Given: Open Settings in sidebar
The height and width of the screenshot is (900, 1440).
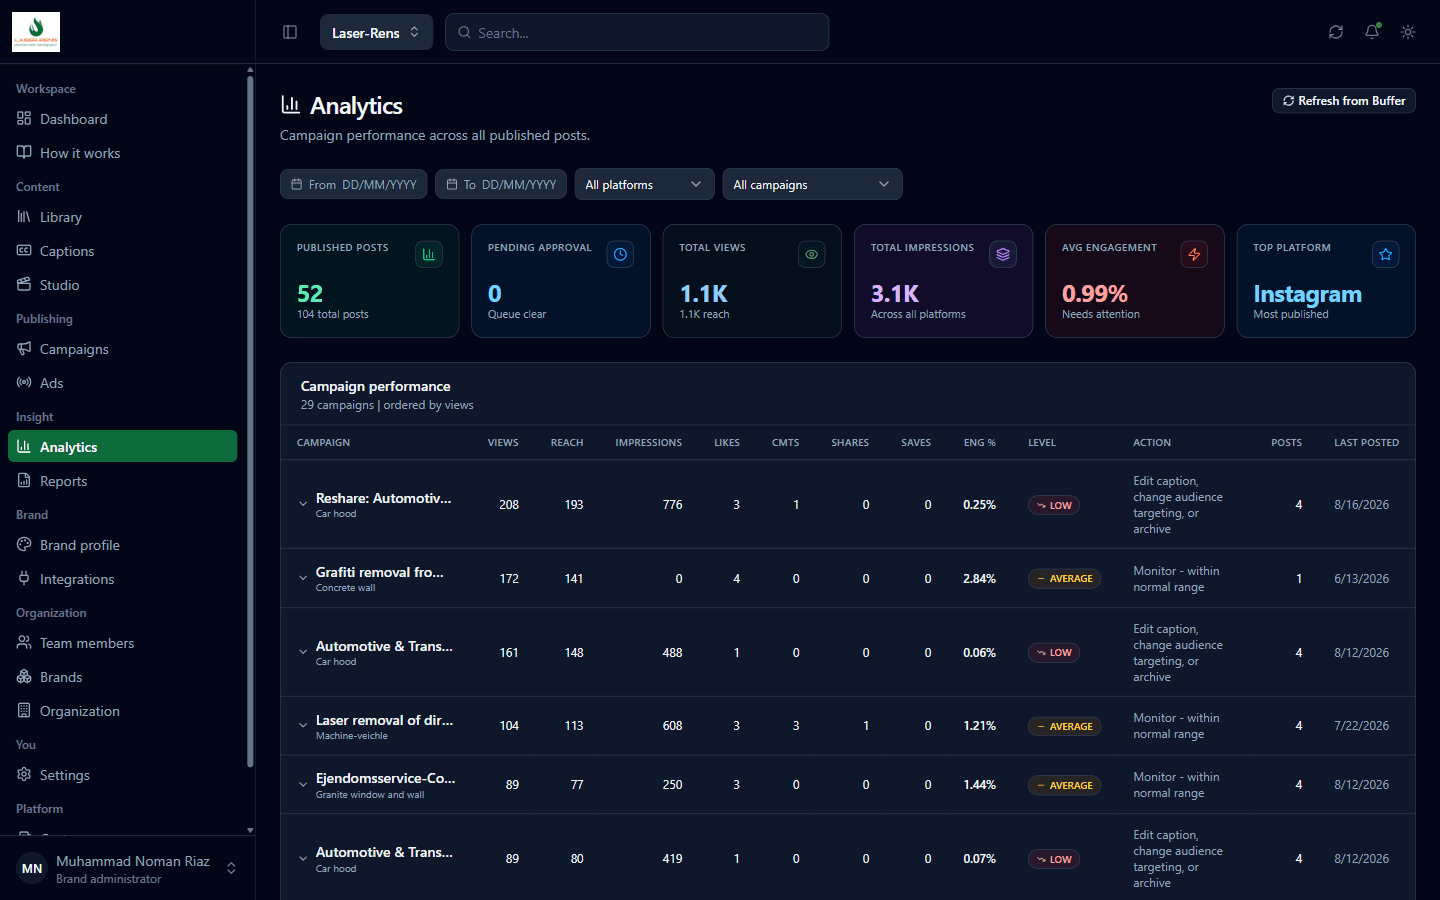Looking at the screenshot, I should [x=122, y=775].
